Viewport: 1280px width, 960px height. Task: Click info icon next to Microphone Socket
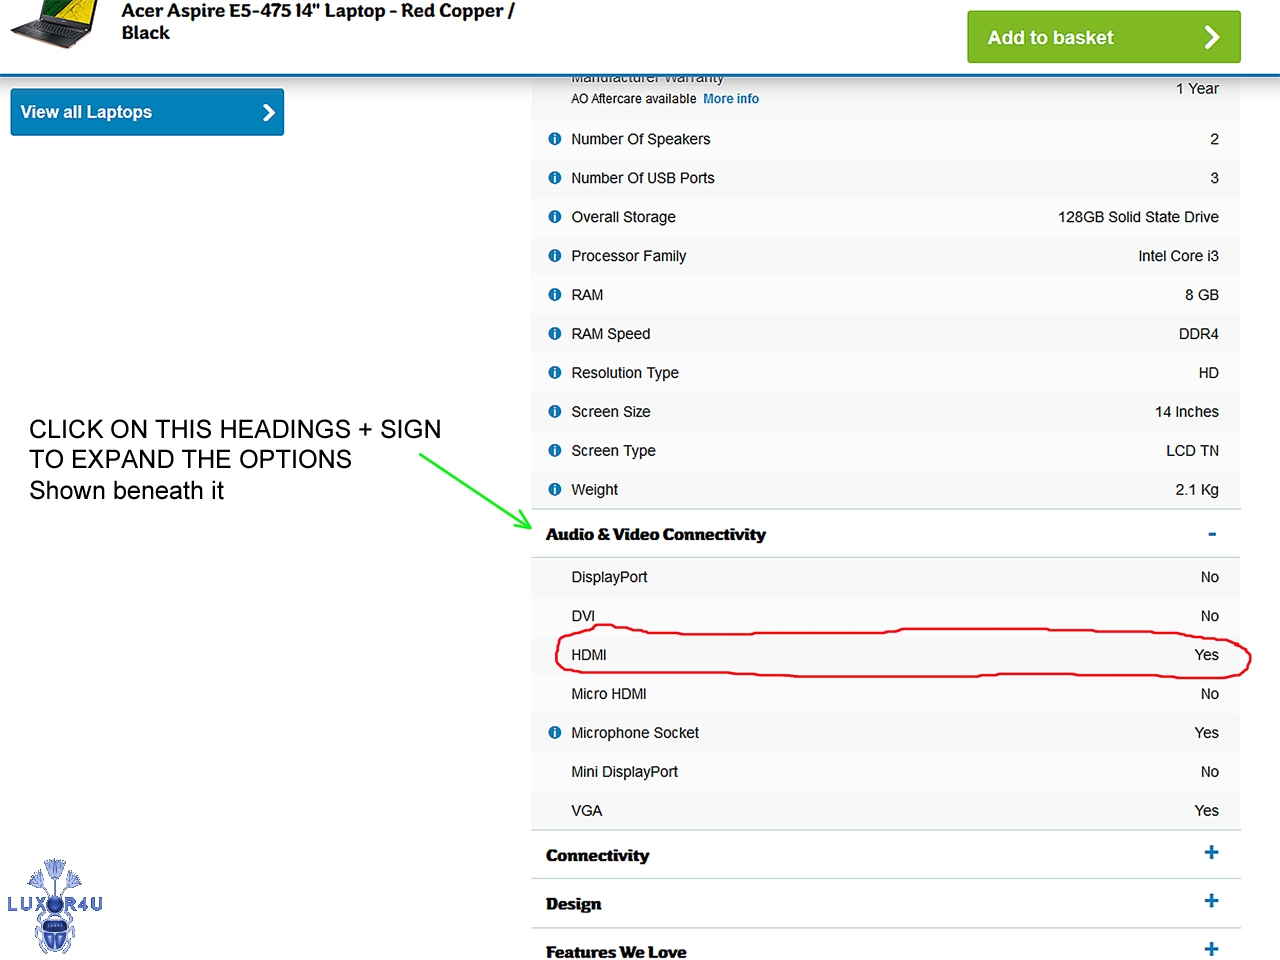click(x=555, y=733)
